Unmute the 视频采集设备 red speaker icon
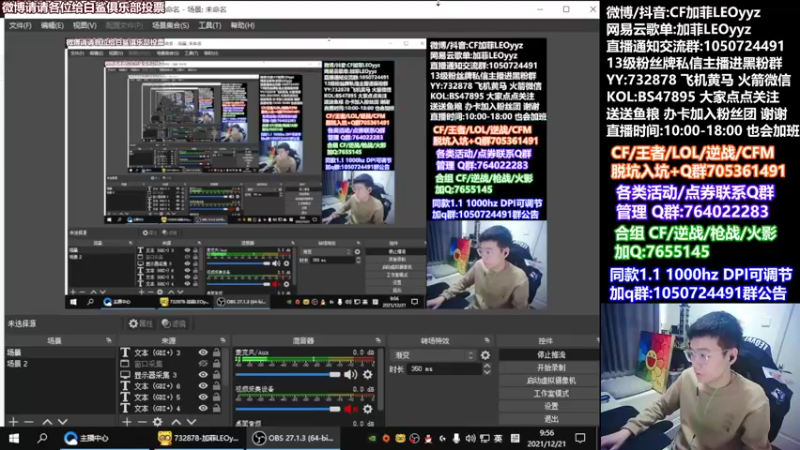Viewport: 800px width, 450px height. click(350, 409)
